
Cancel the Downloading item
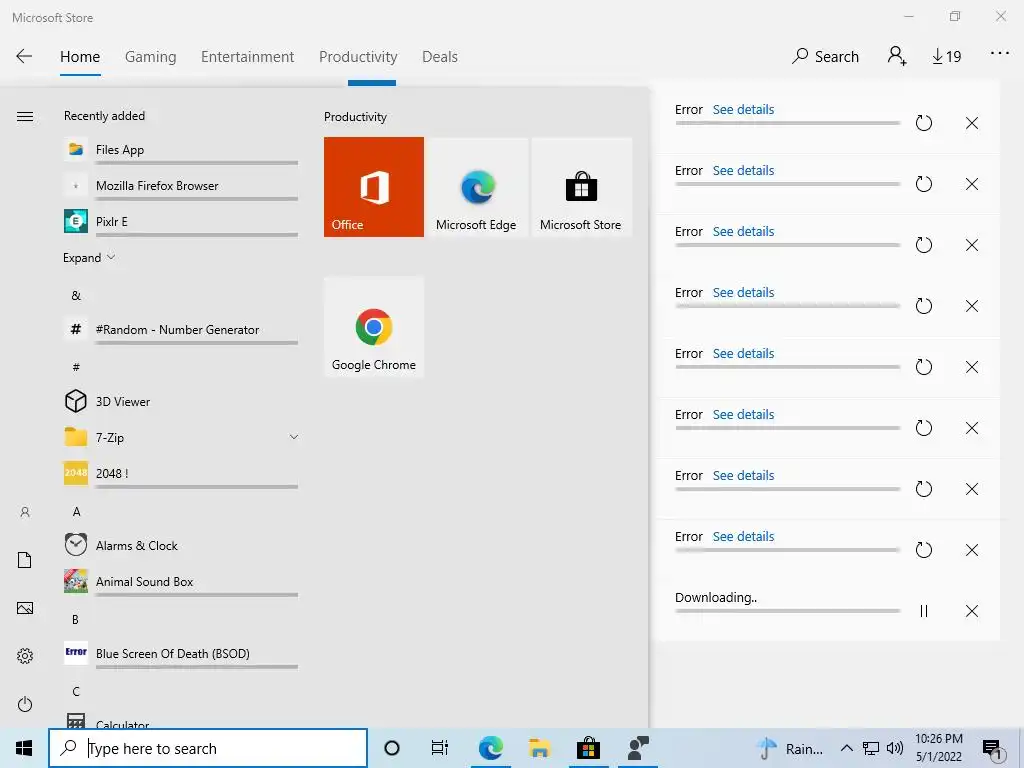tap(972, 611)
